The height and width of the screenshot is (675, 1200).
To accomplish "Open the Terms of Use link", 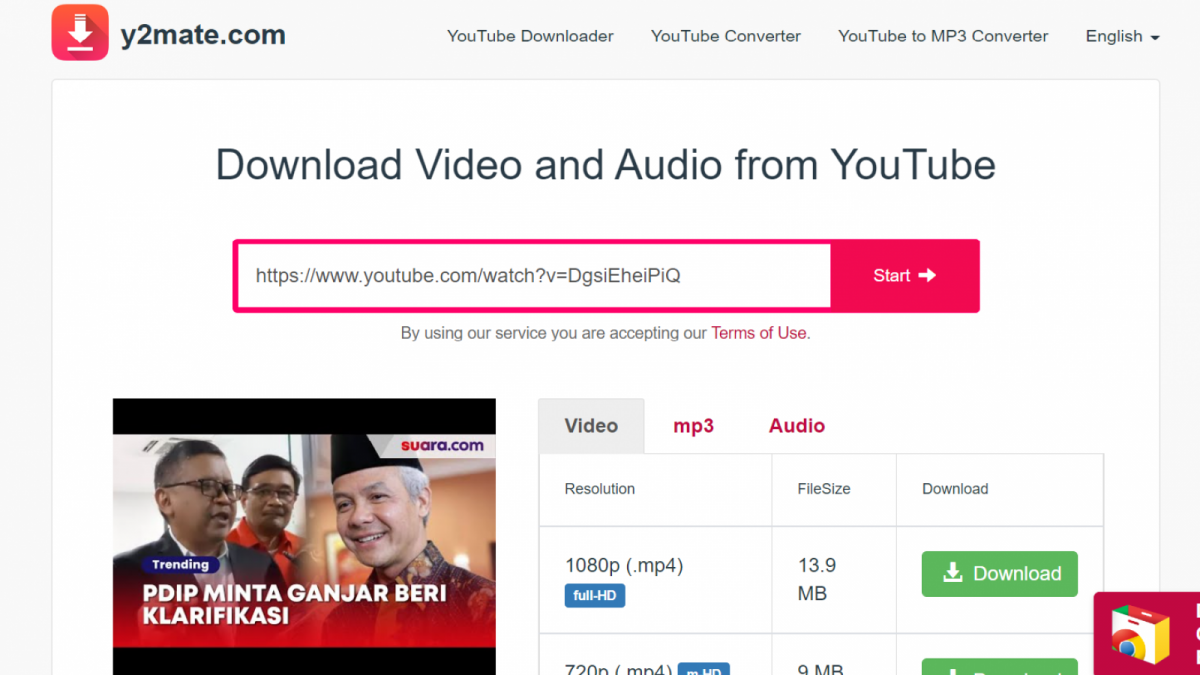I will click(758, 333).
